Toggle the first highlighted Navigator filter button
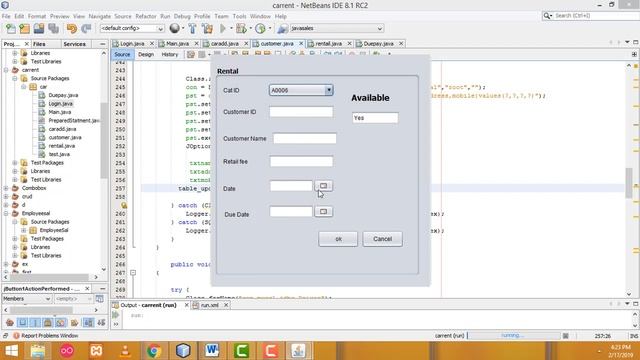Viewport: 640px width, 360px height. tap(22, 322)
